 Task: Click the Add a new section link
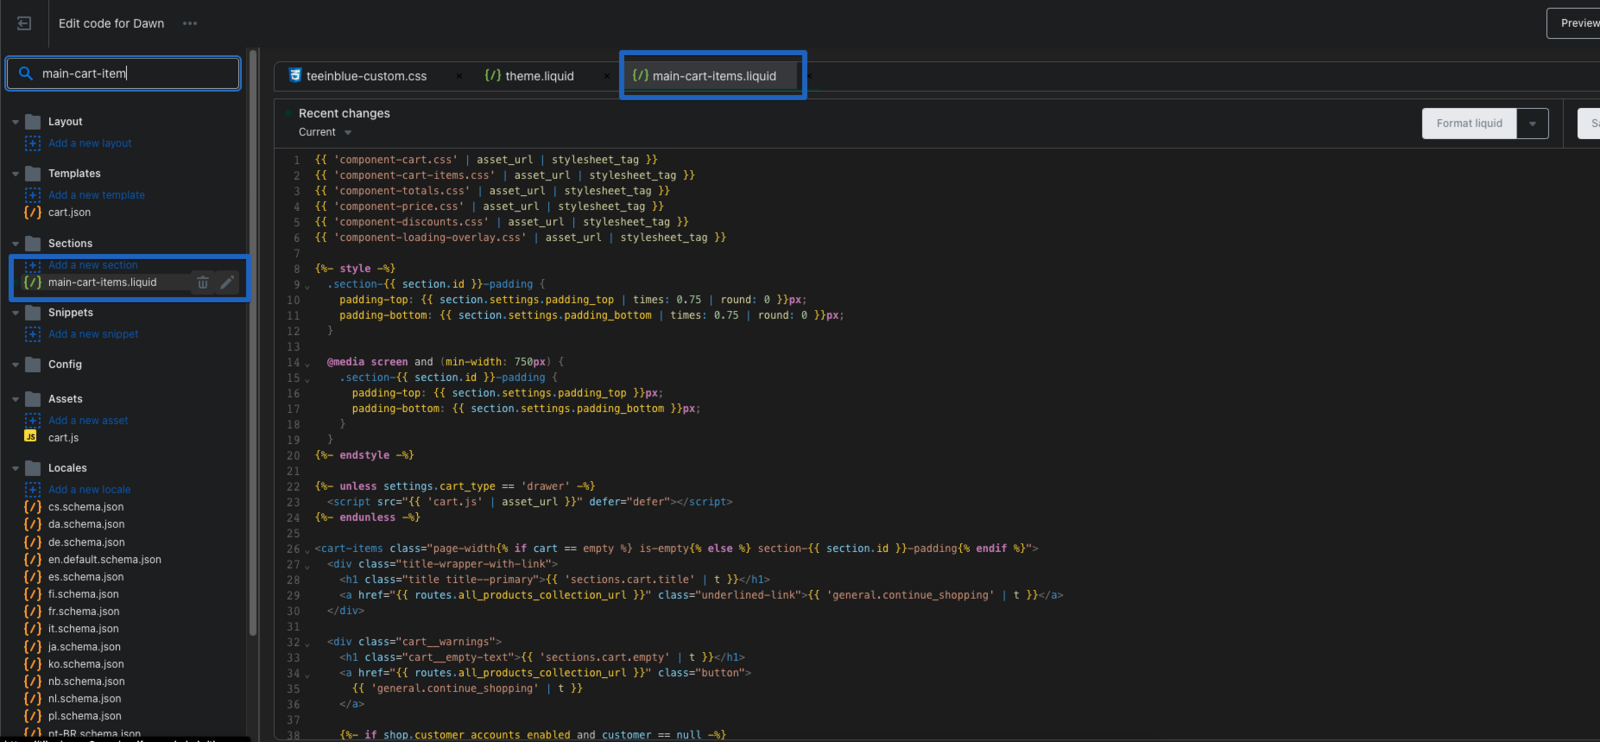pos(93,265)
